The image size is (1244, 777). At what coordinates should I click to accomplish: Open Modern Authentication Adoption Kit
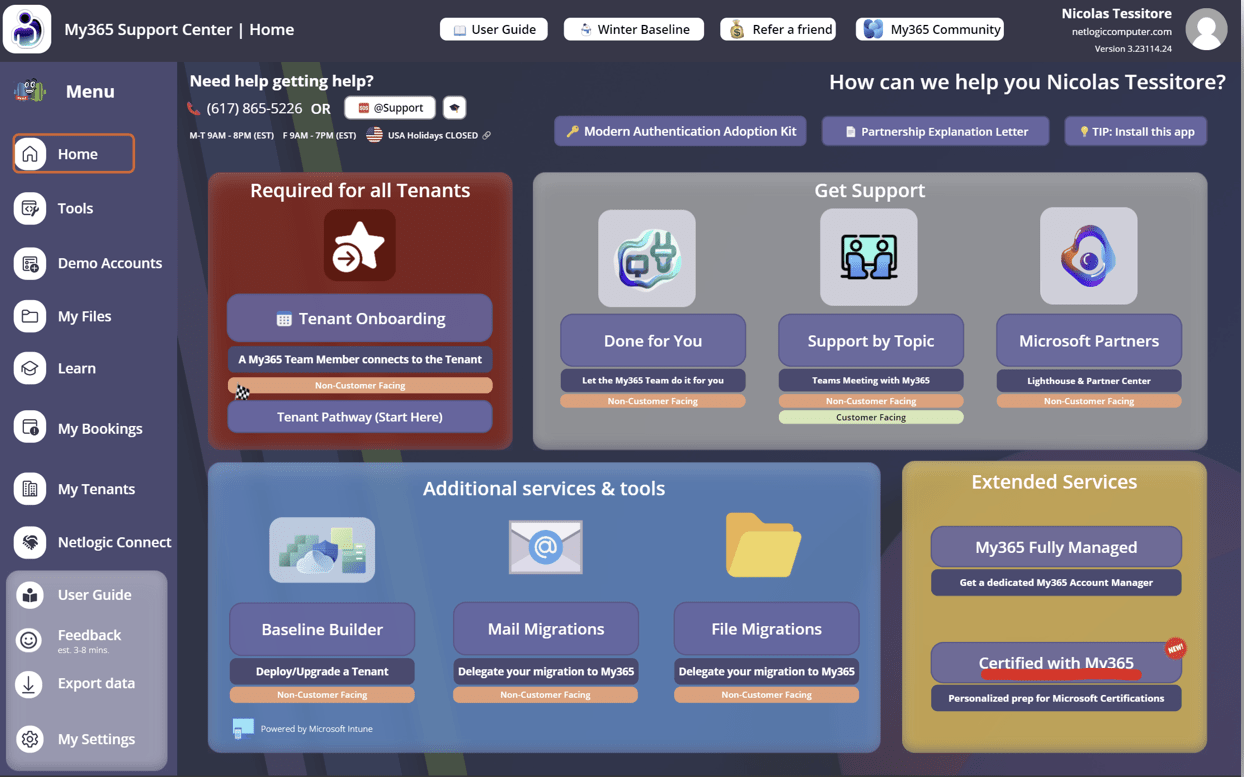pyautogui.click(x=680, y=131)
